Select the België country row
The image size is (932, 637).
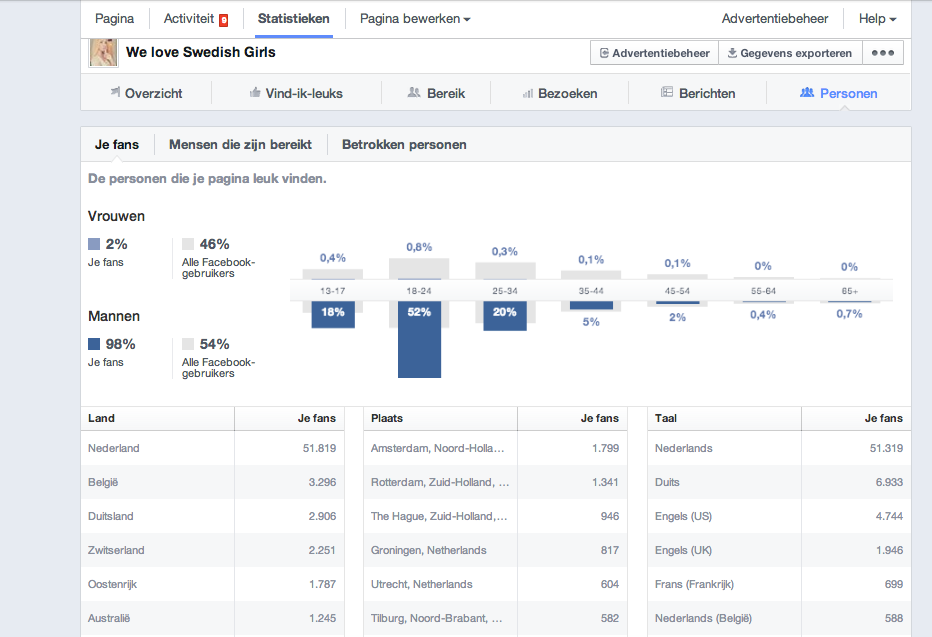pos(212,482)
